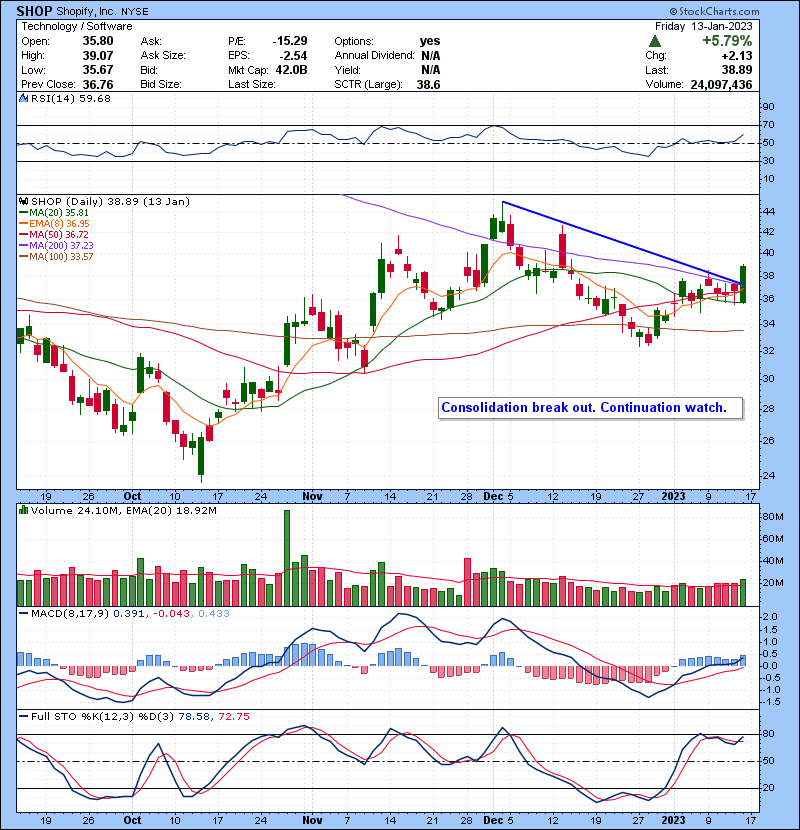800x830 pixels.
Task: Click the SHOP (Daily) 38.89 (13 Jan) label
Action: click(110, 201)
